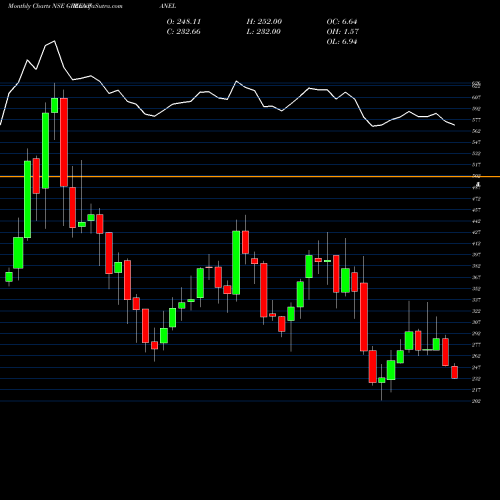Click the 397 price axis label
Image resolution: width=500 pixels, height=500 pixels.
click(476, 255)
